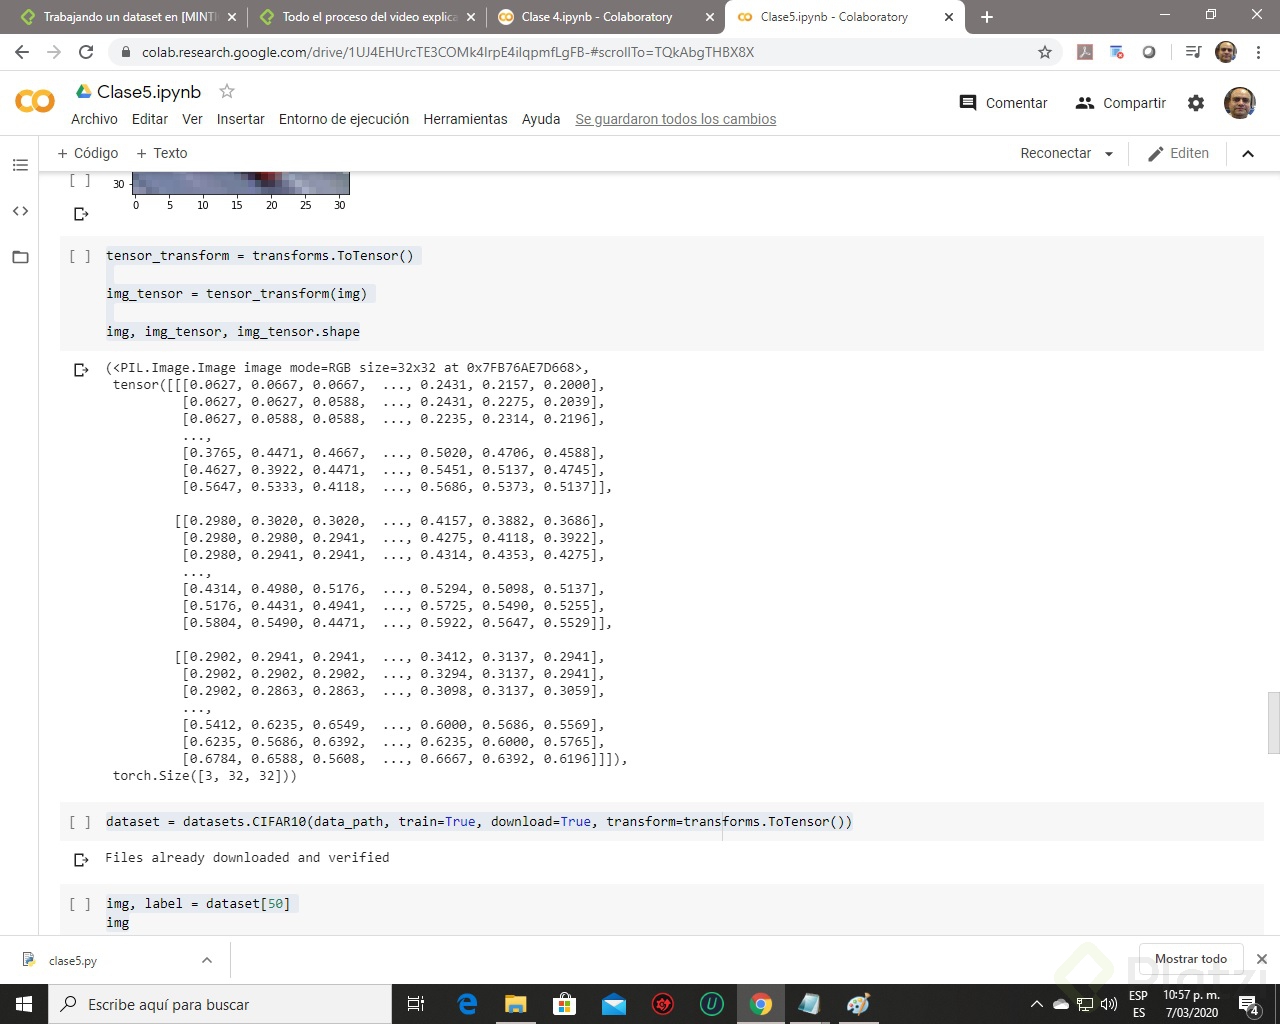Add a text cell with '+ Texto'
Screen dimensions: 1280x1024
coord(161,153)
